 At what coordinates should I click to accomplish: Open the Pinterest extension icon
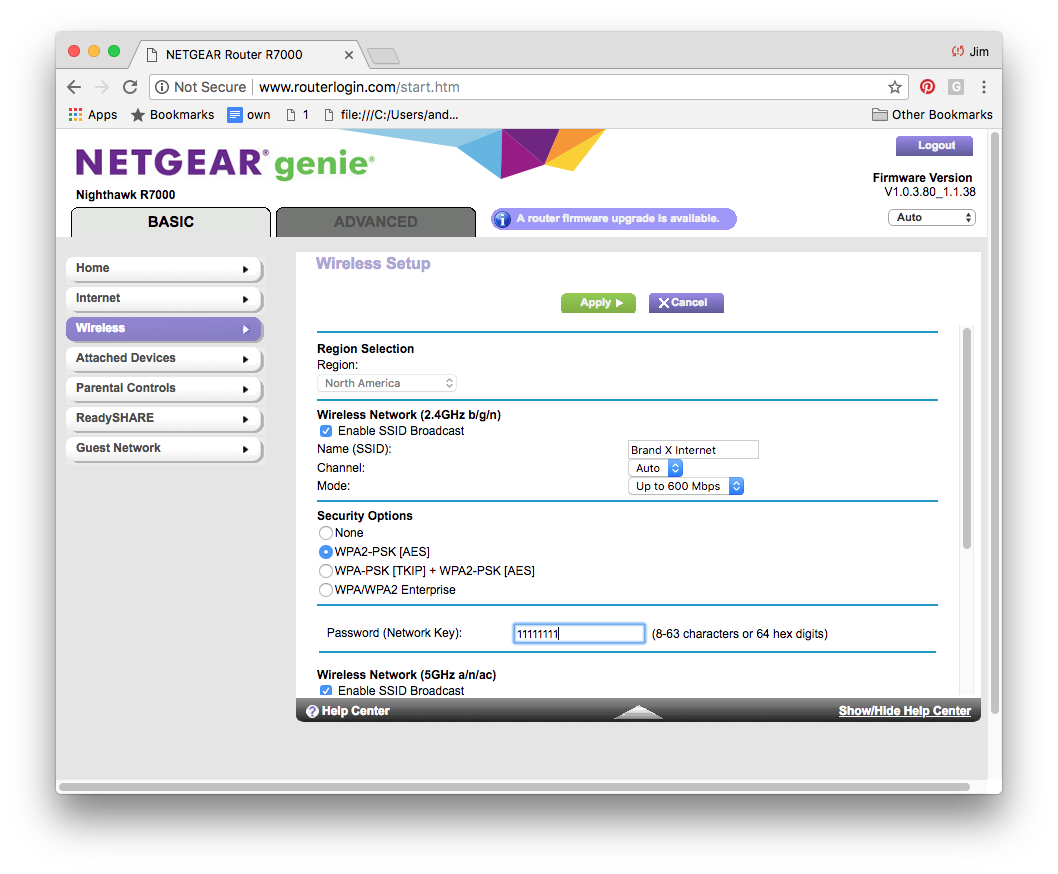pos(928,86)
